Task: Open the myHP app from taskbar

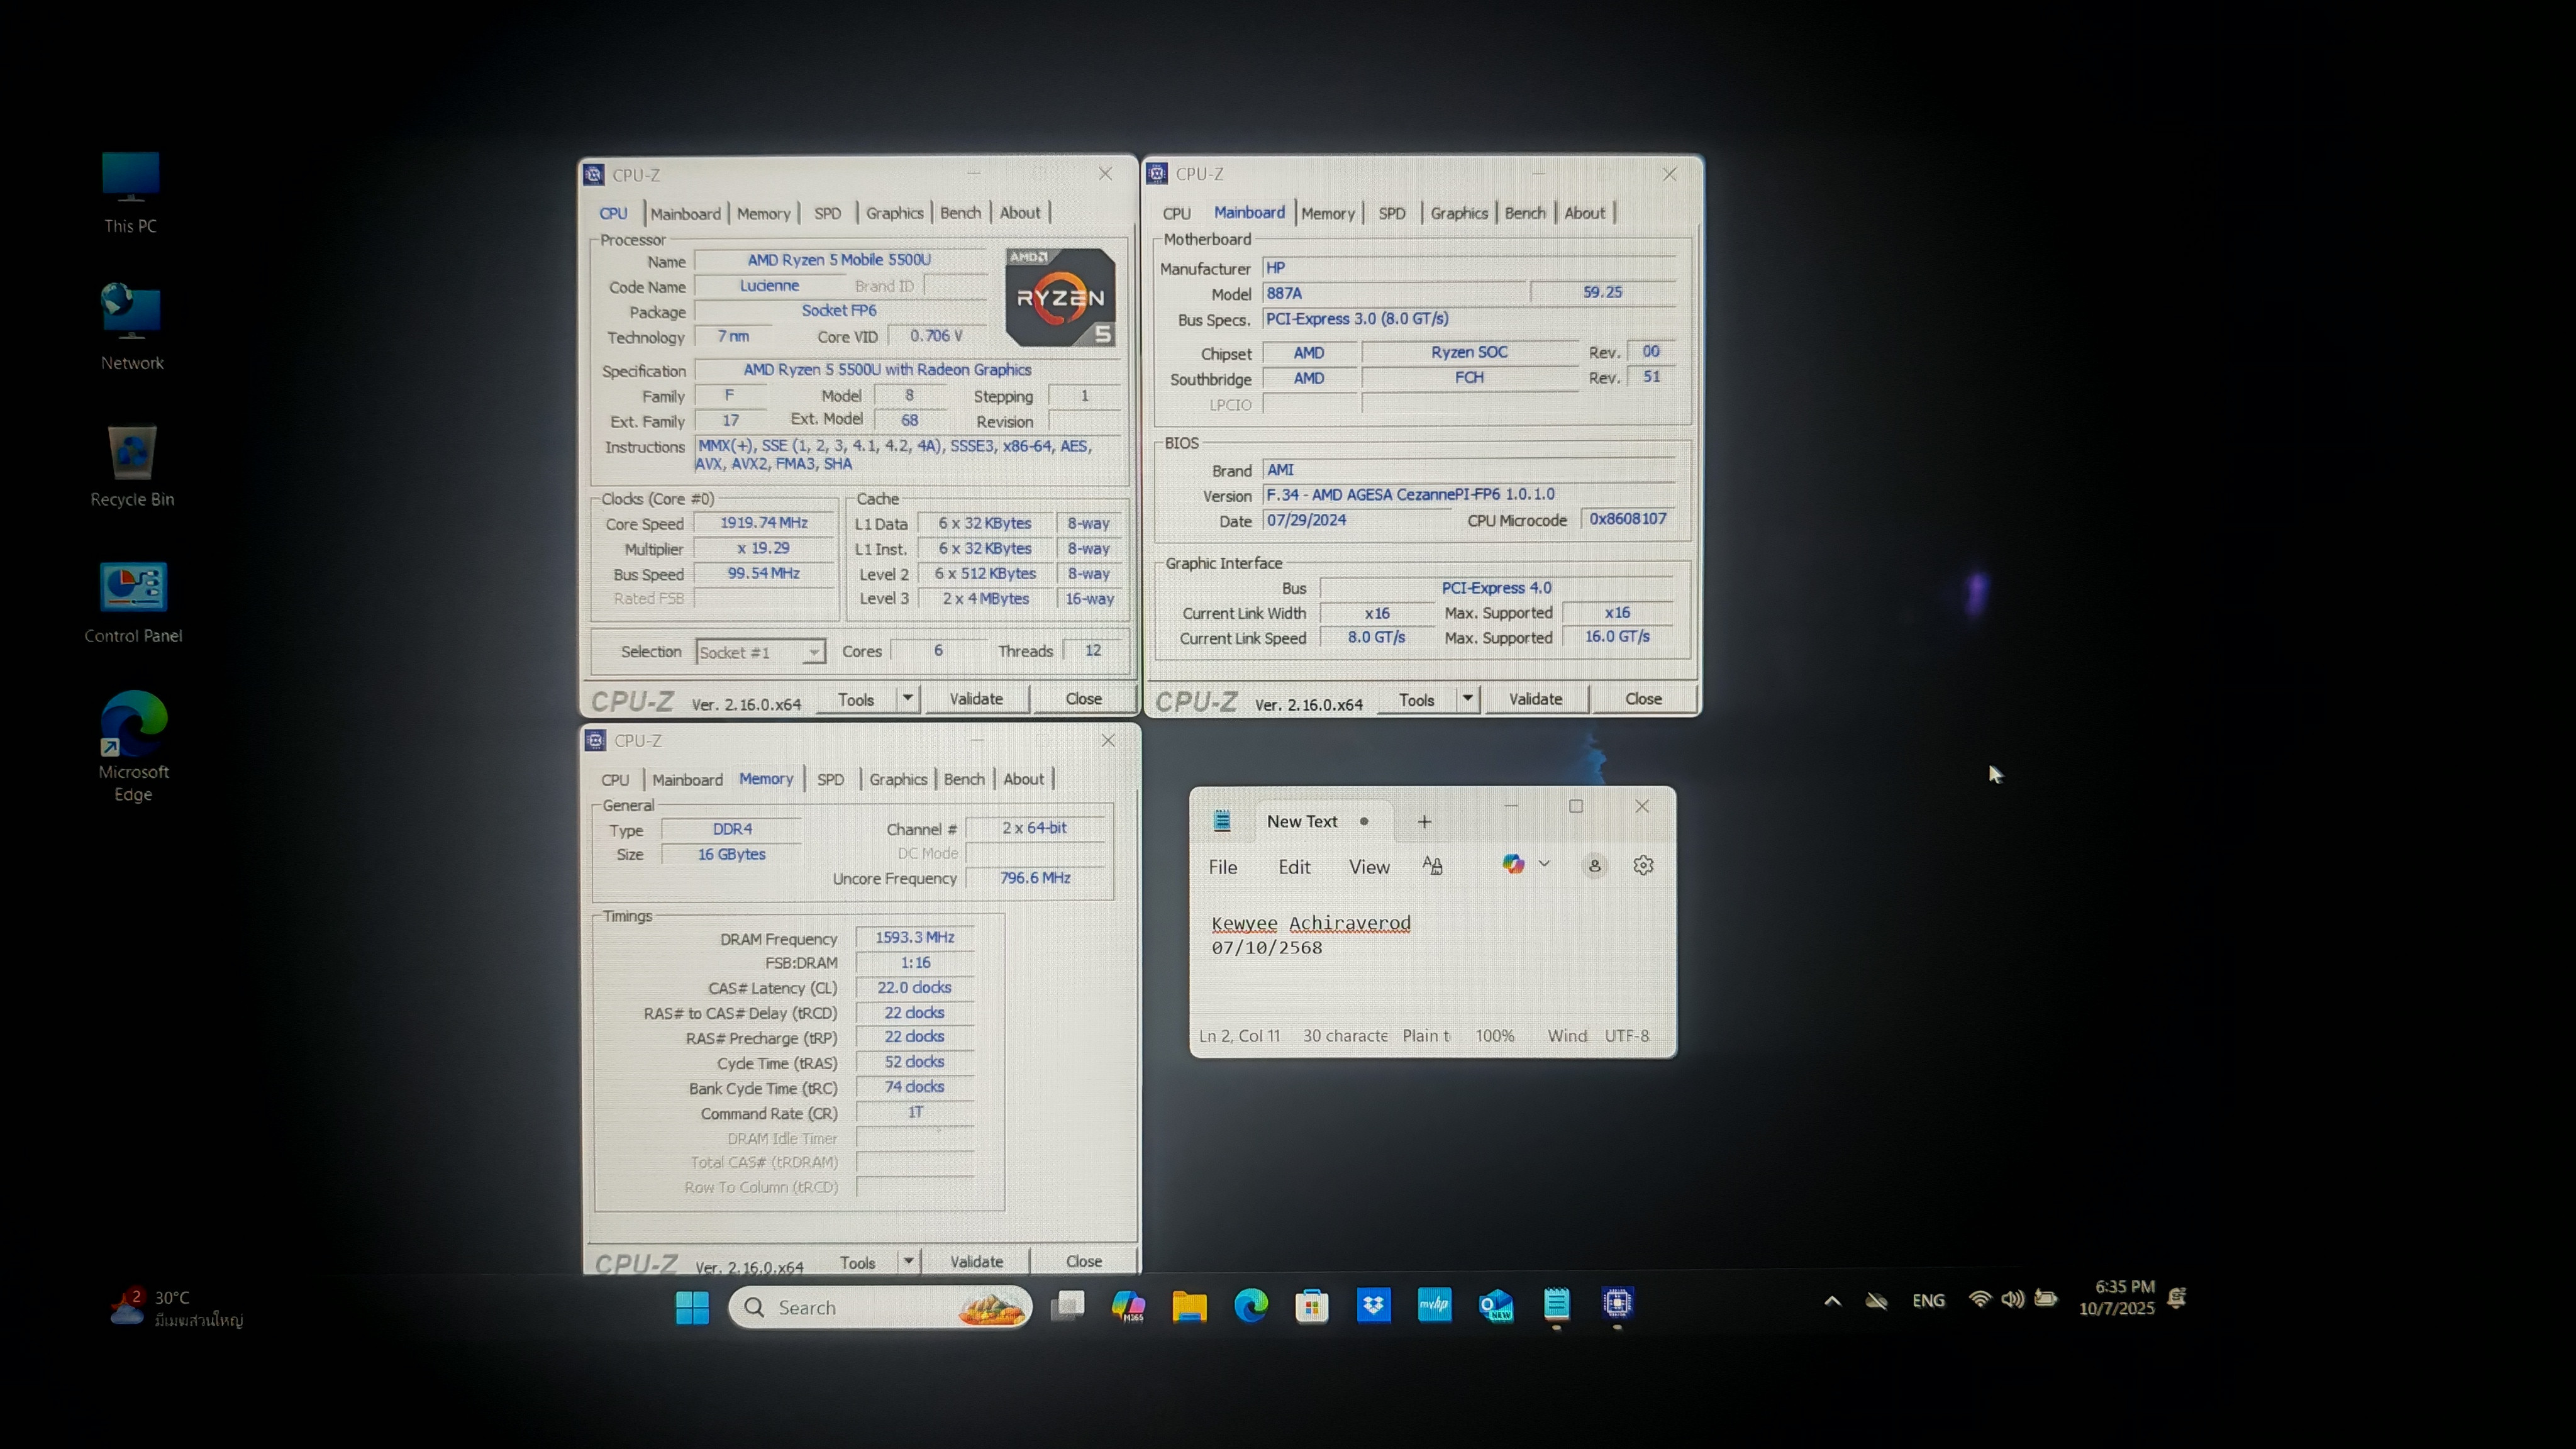Action: [x=1434, y=1304]
